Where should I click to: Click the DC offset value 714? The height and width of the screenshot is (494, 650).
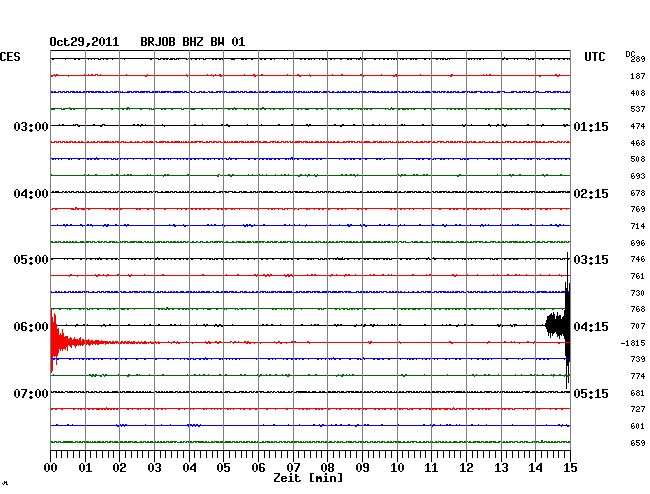(x=638, y=226)
